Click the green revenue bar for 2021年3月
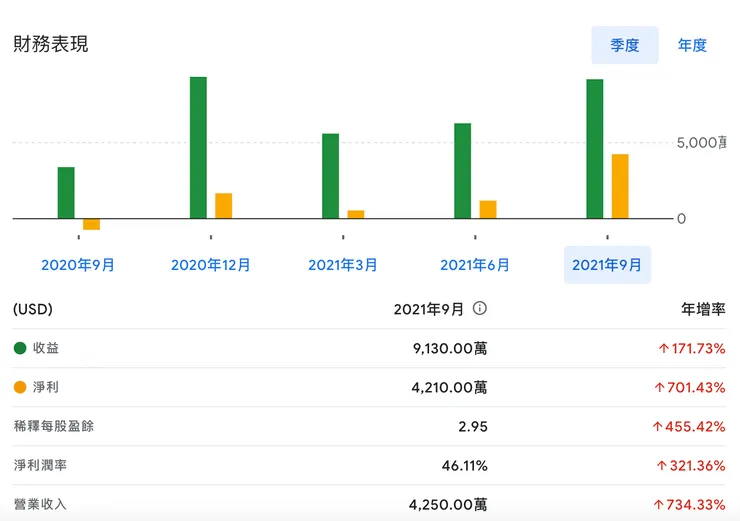The height and width of the screenshot is (521, 740). coord(330,176)
